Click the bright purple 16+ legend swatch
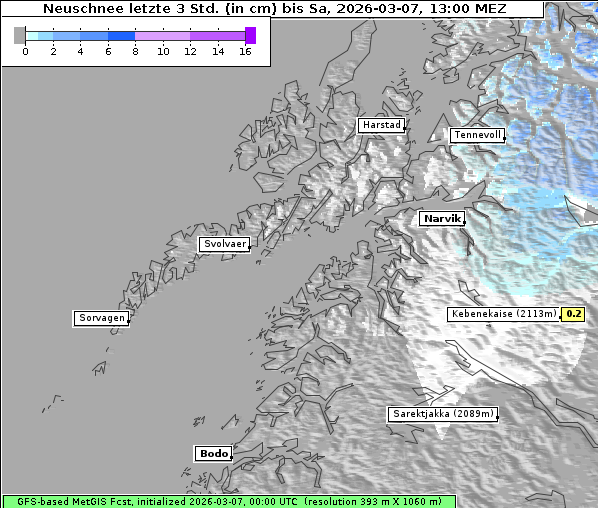Image resolution: width=598 pixels, height=508 pixels. coord(250,35)
